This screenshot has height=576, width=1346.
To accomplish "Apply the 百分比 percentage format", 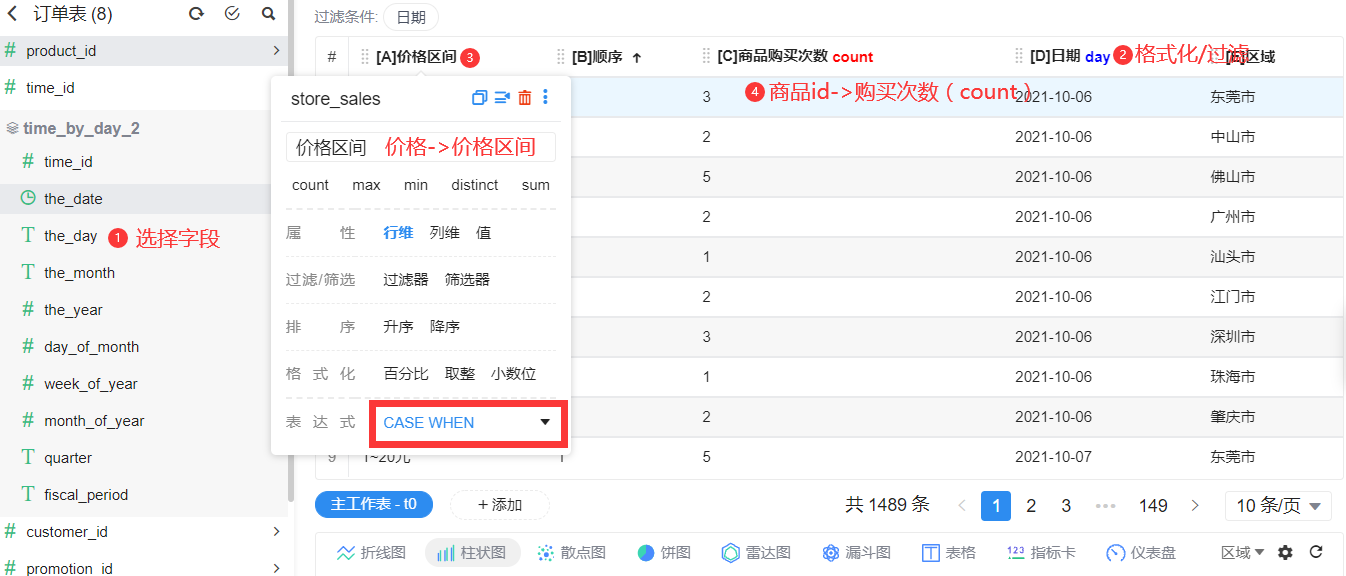I will click(x=406, y=373).
